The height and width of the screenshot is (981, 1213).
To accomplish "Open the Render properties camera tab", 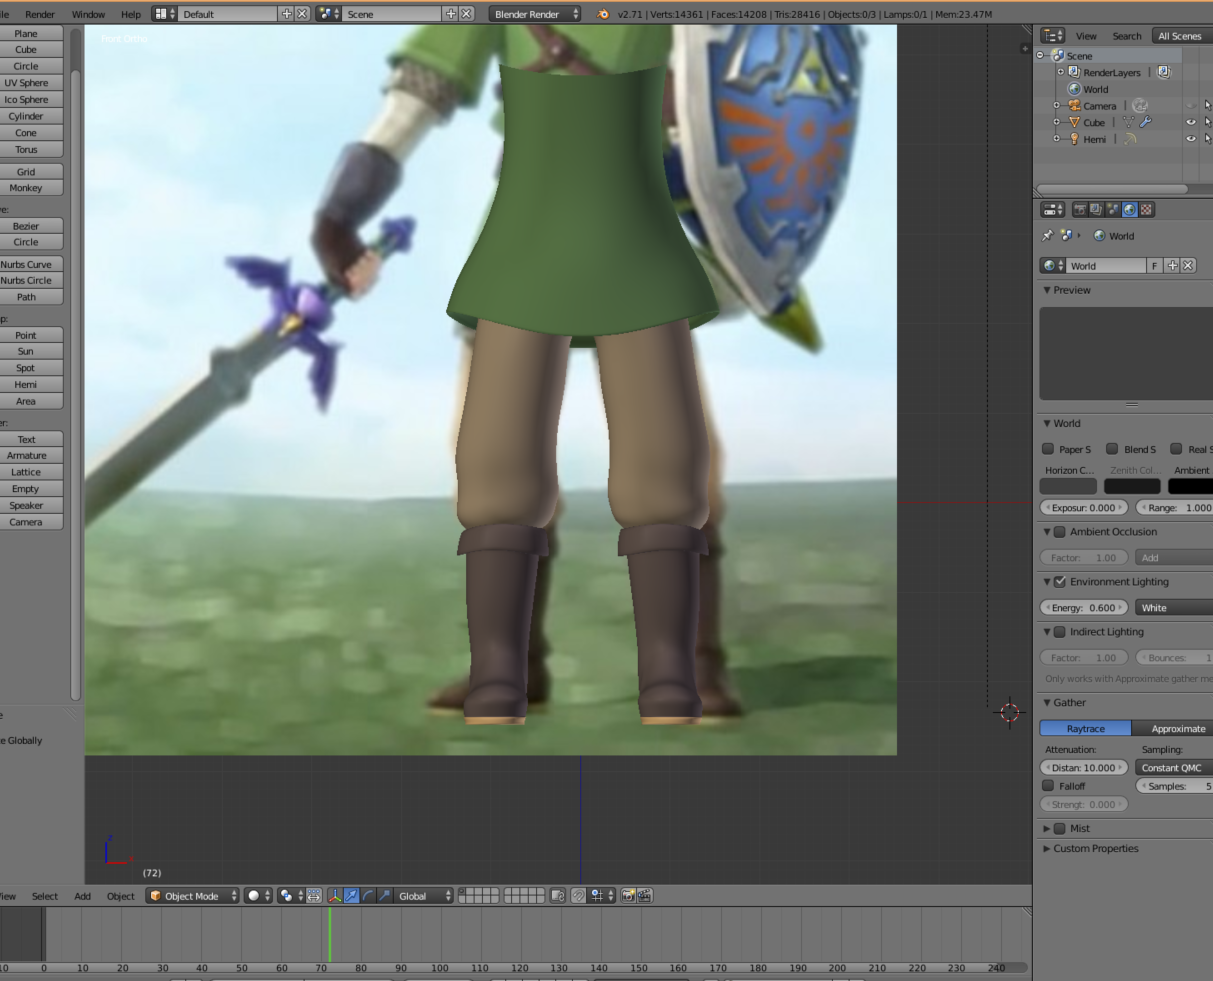I will coord(1080,210).
